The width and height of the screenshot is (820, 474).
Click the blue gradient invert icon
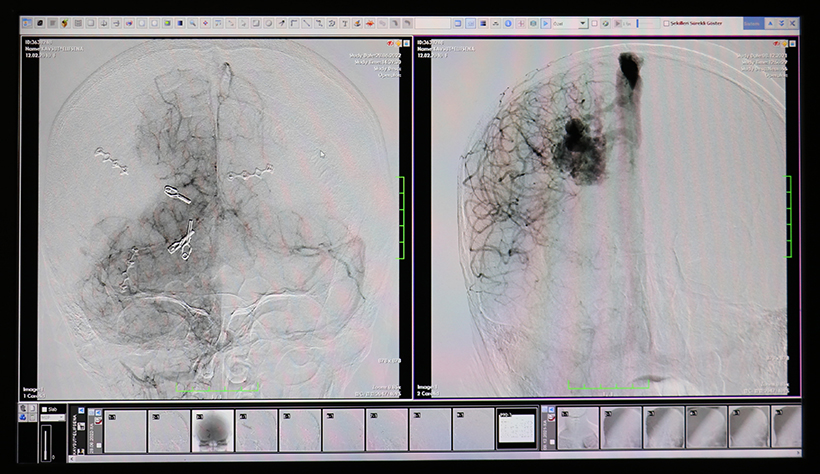tap(180, 24)
